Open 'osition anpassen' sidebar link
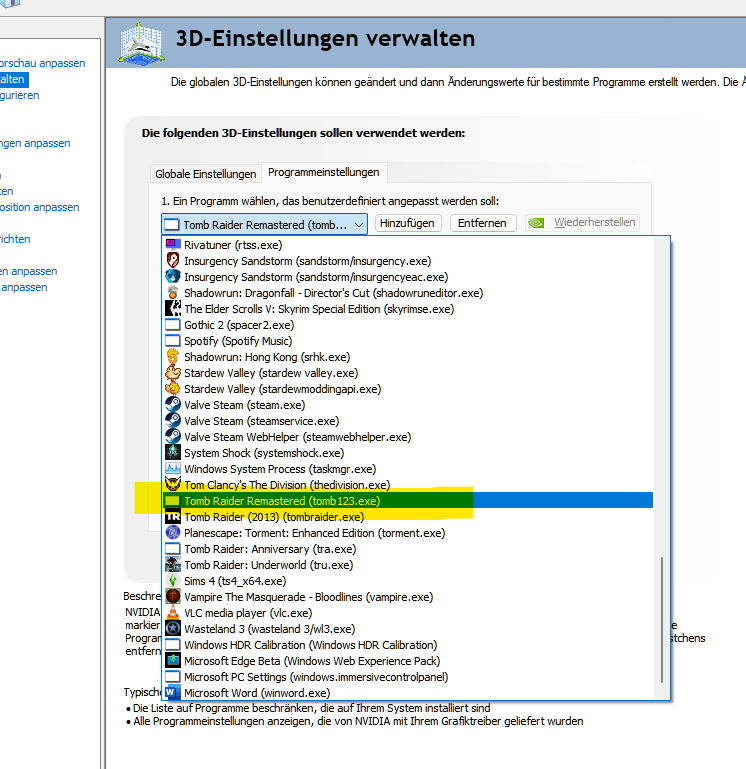 pos(39,207)
